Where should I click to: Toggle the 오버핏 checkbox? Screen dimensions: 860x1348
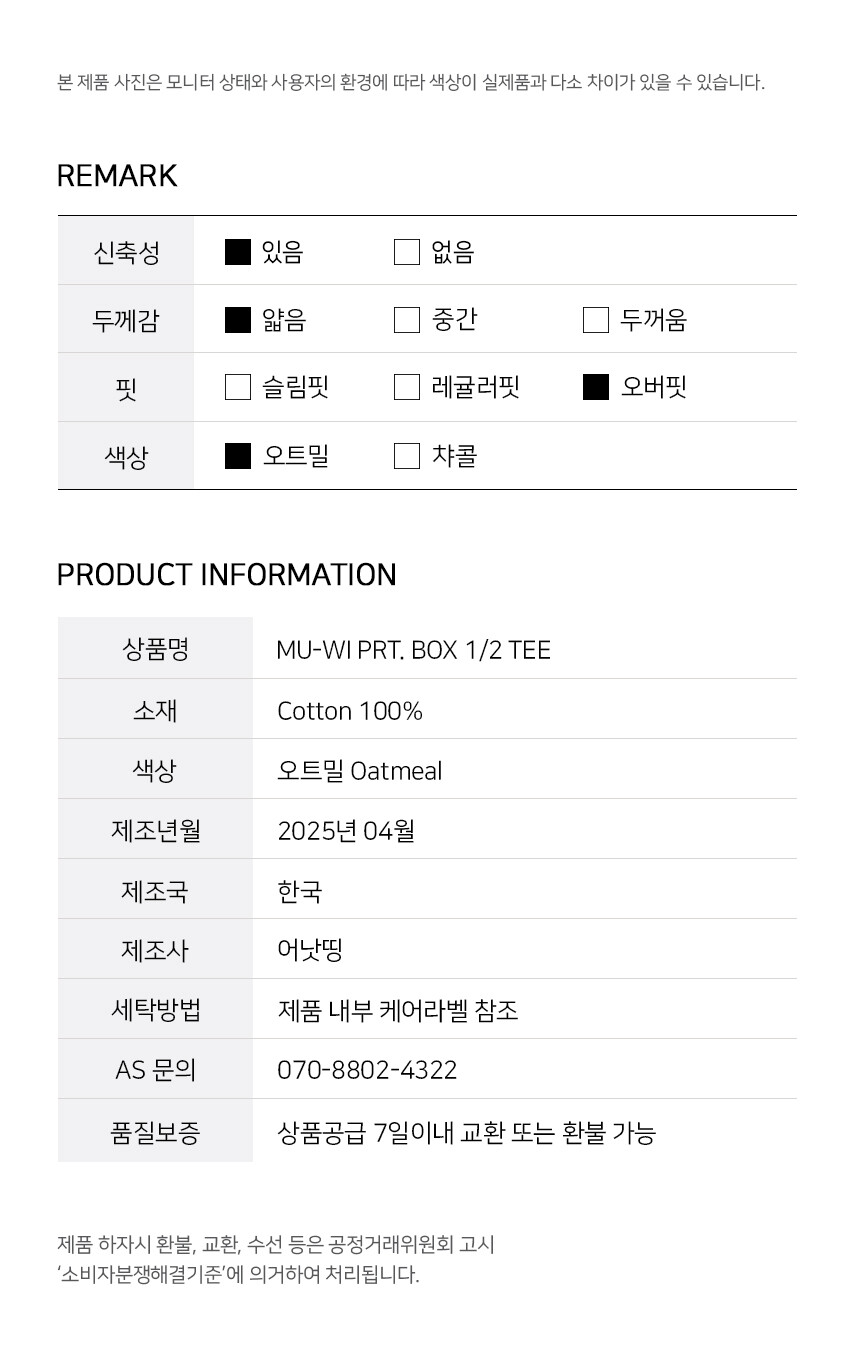tap(596, 387)
